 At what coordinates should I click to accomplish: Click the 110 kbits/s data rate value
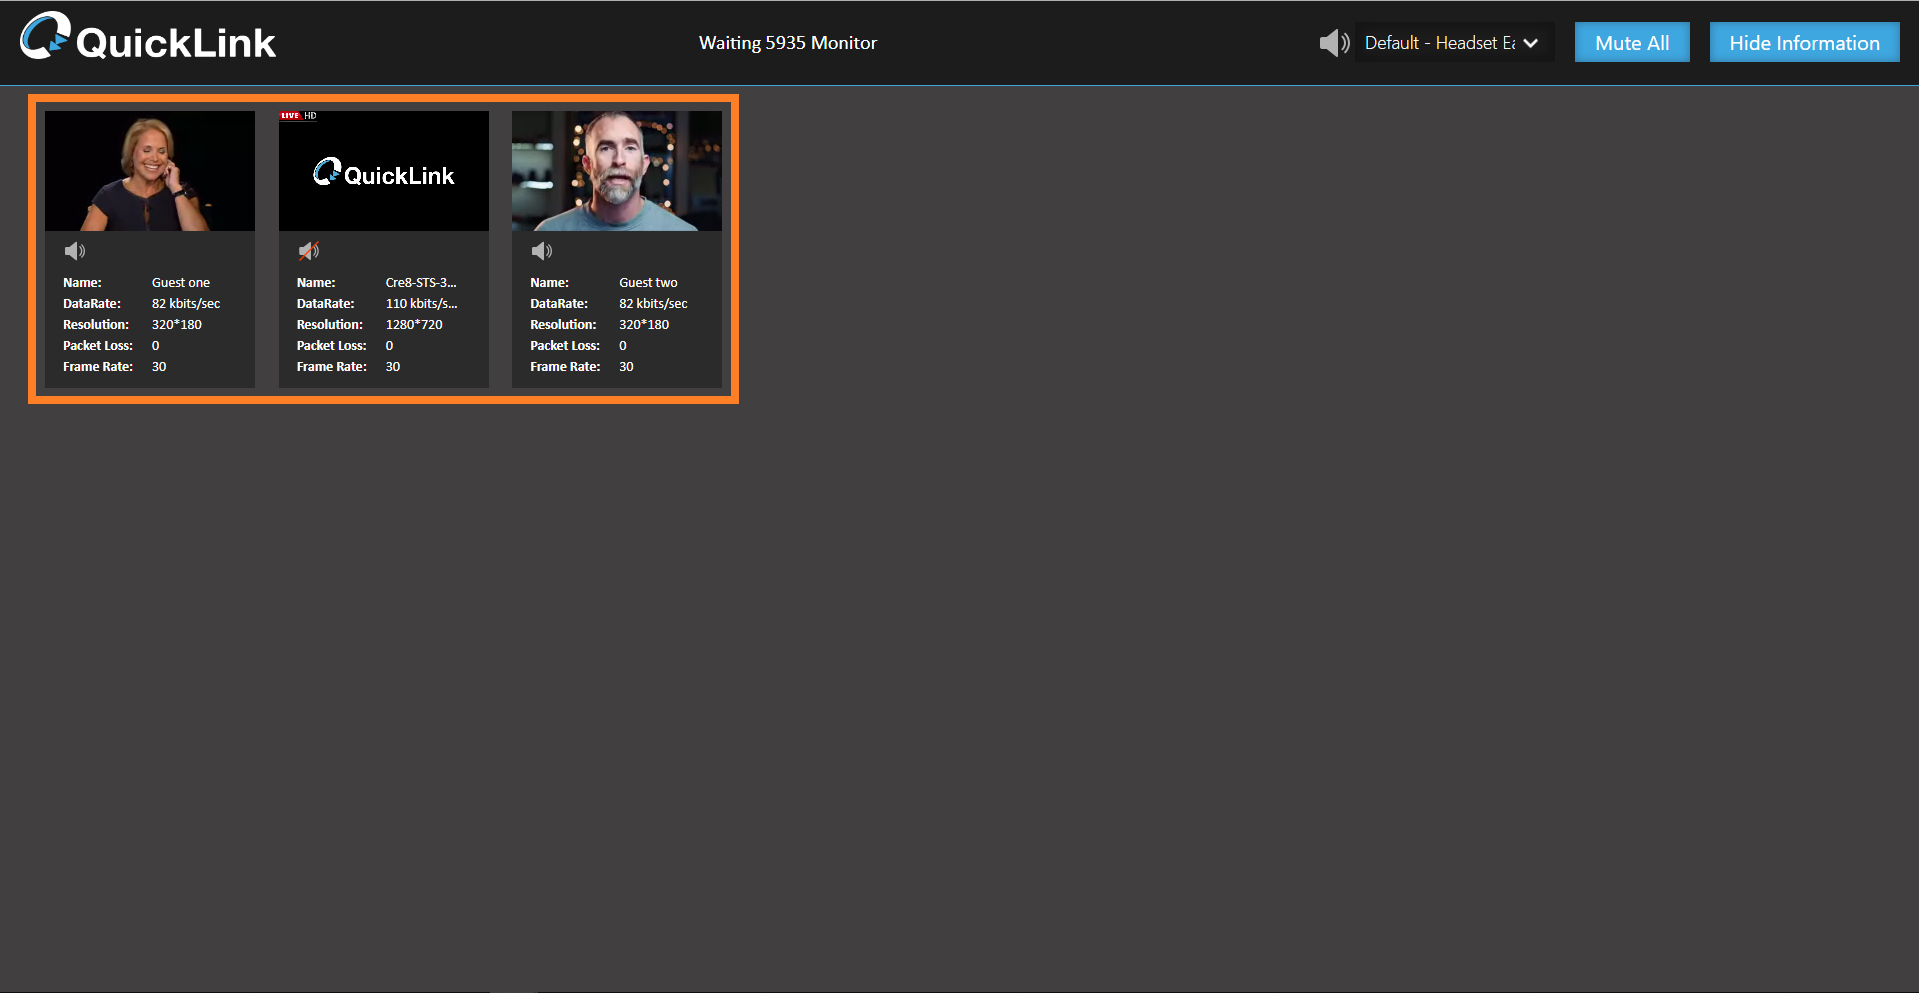click(421, 304)
